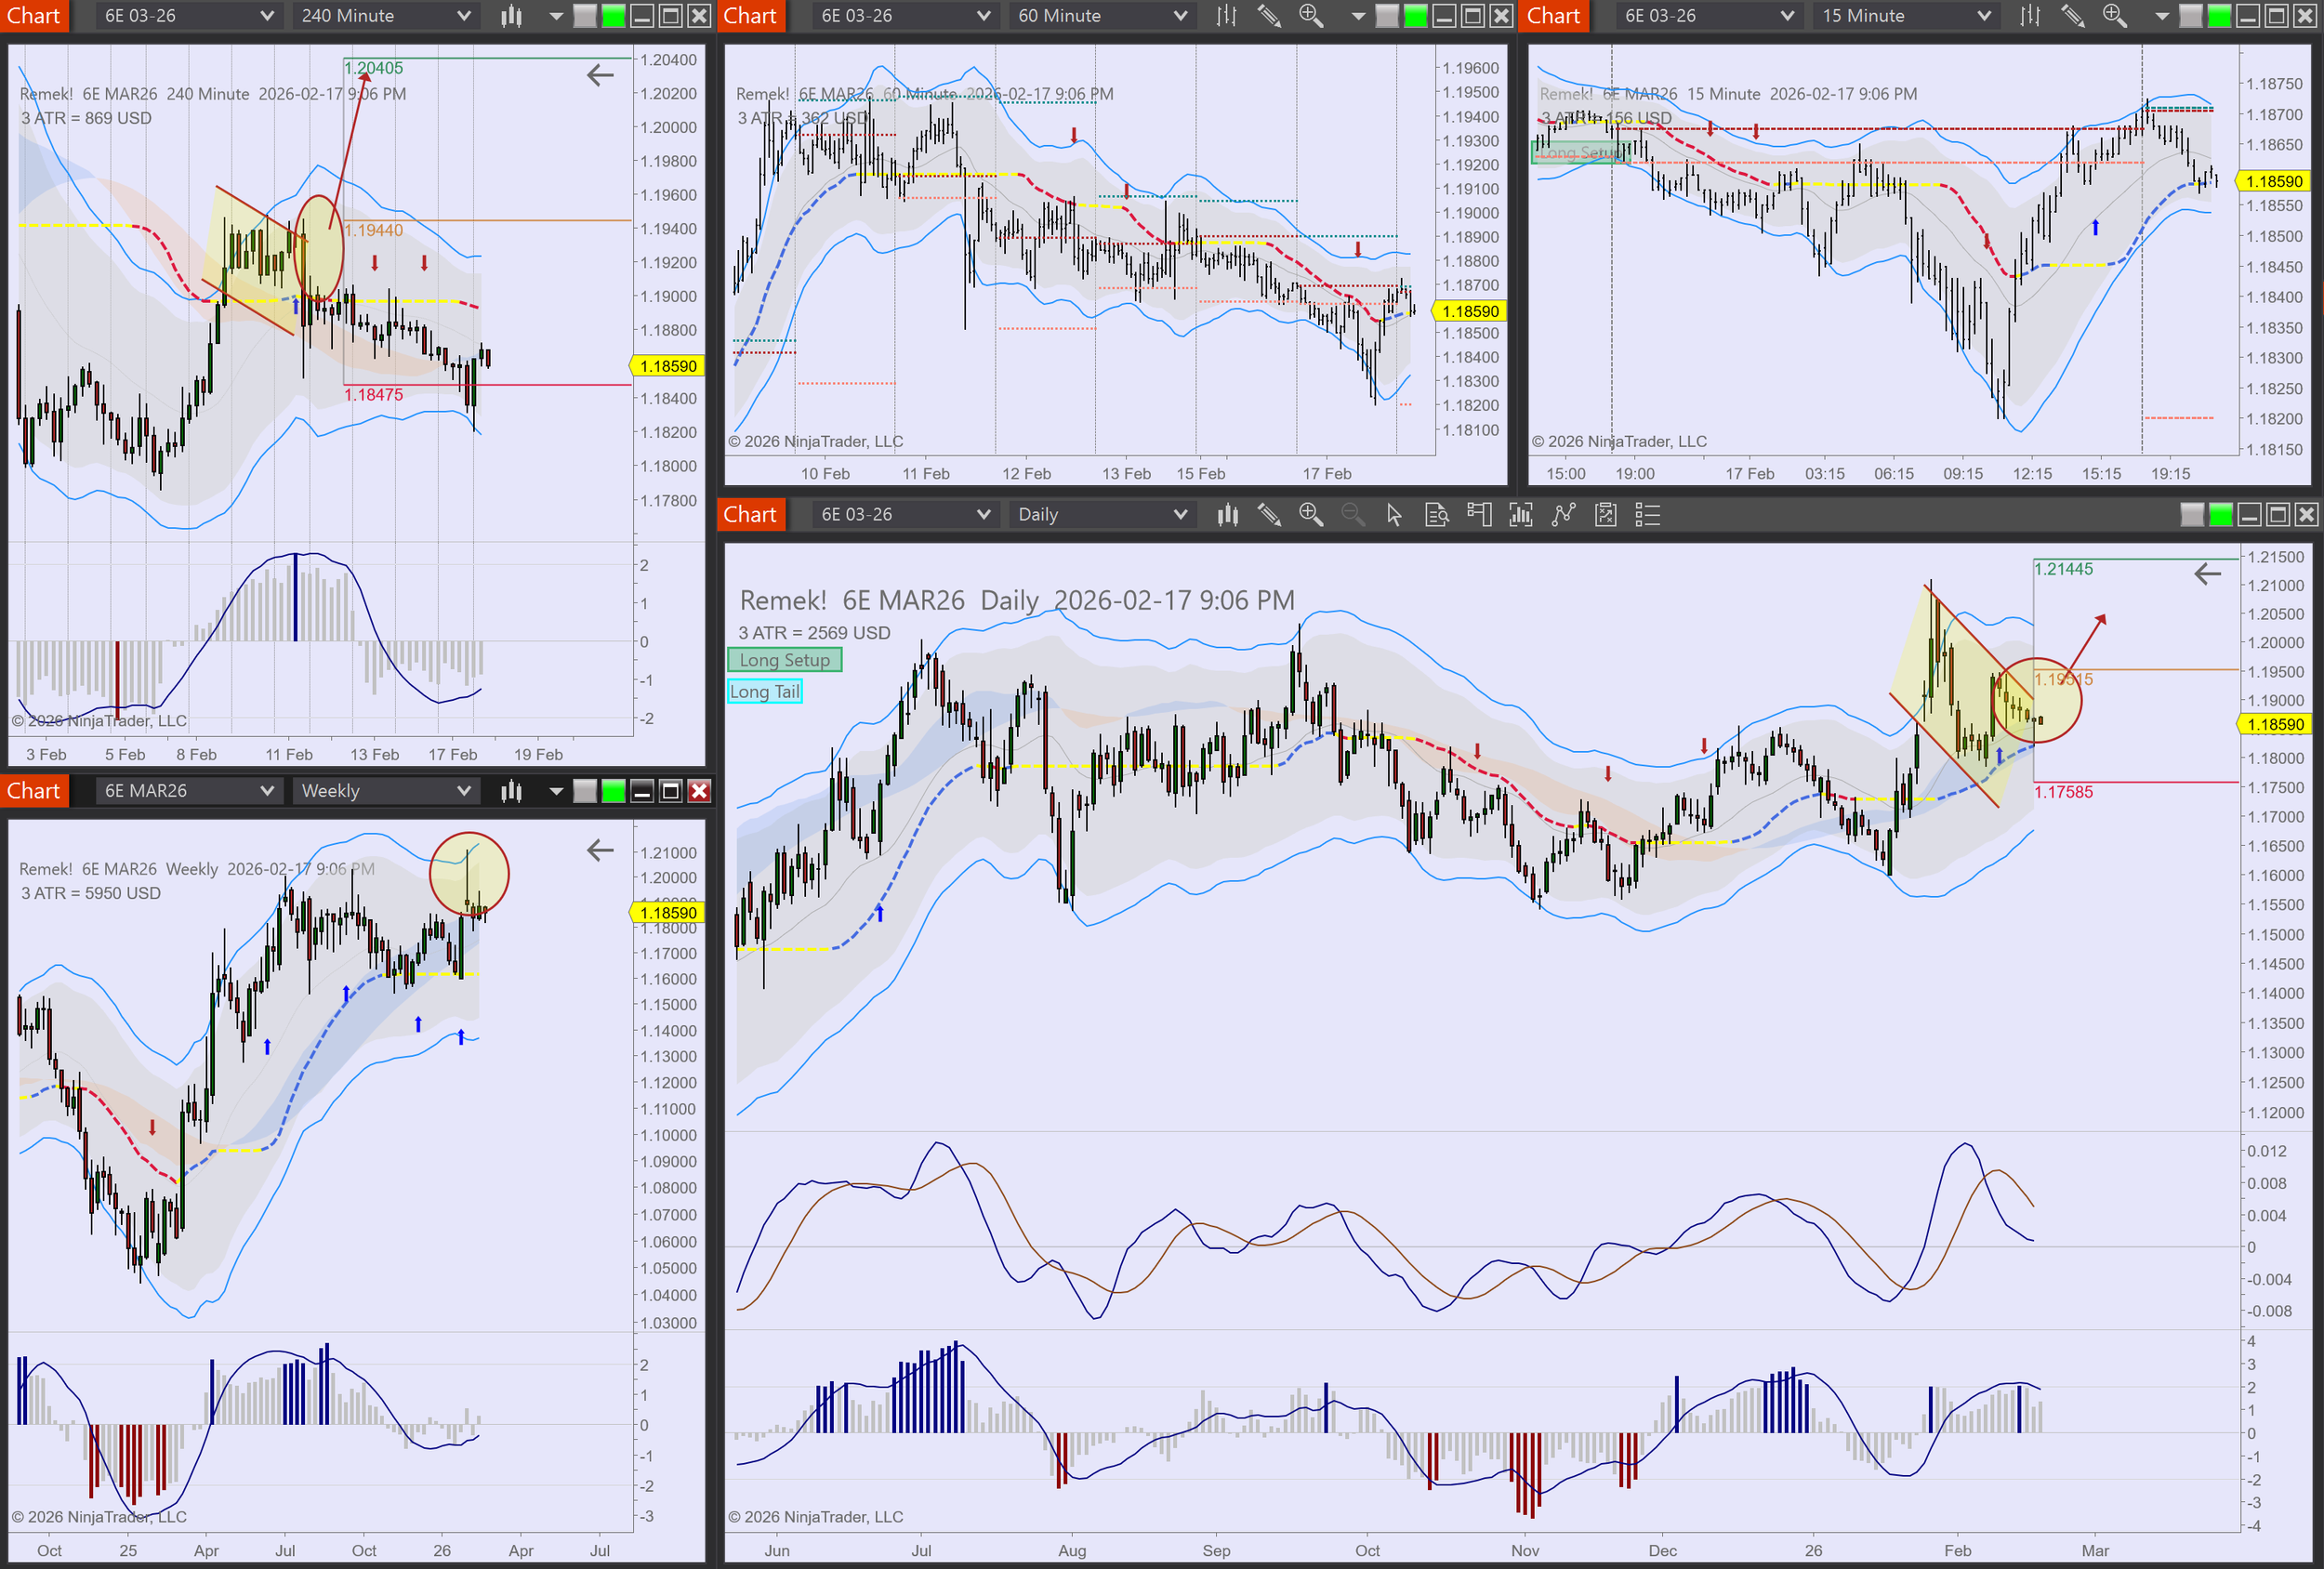Toggle green link button on Daily chart
Screen dimensions: 2324x1569
(2220, 515)
